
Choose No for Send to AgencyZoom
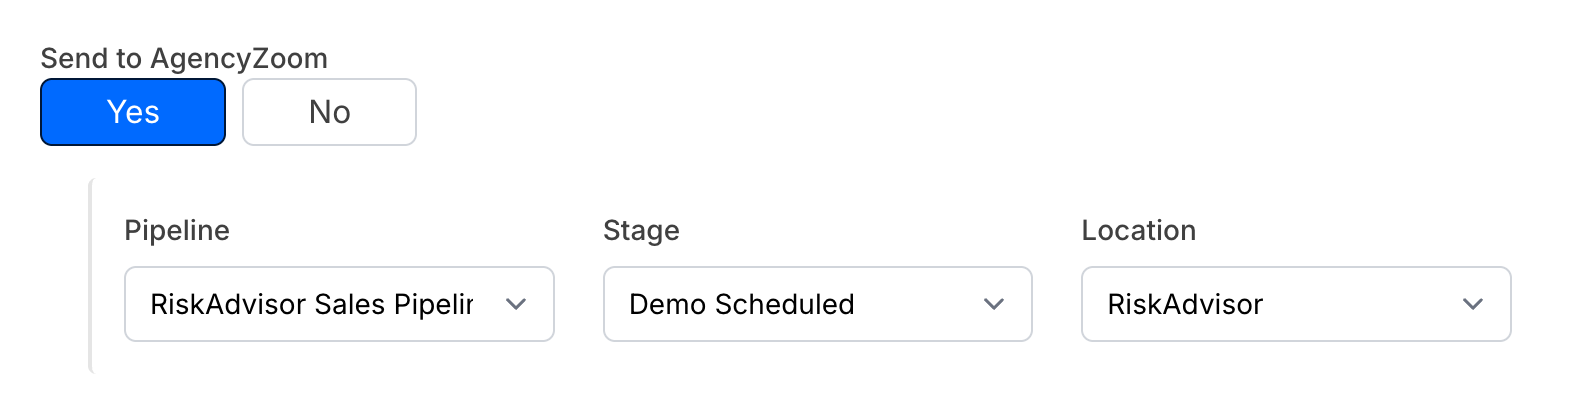[329, 112]
